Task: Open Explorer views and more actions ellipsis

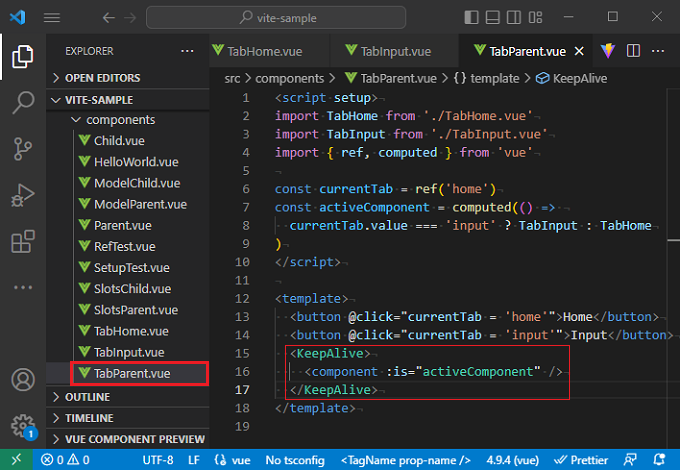Action: tap(187, 51)
